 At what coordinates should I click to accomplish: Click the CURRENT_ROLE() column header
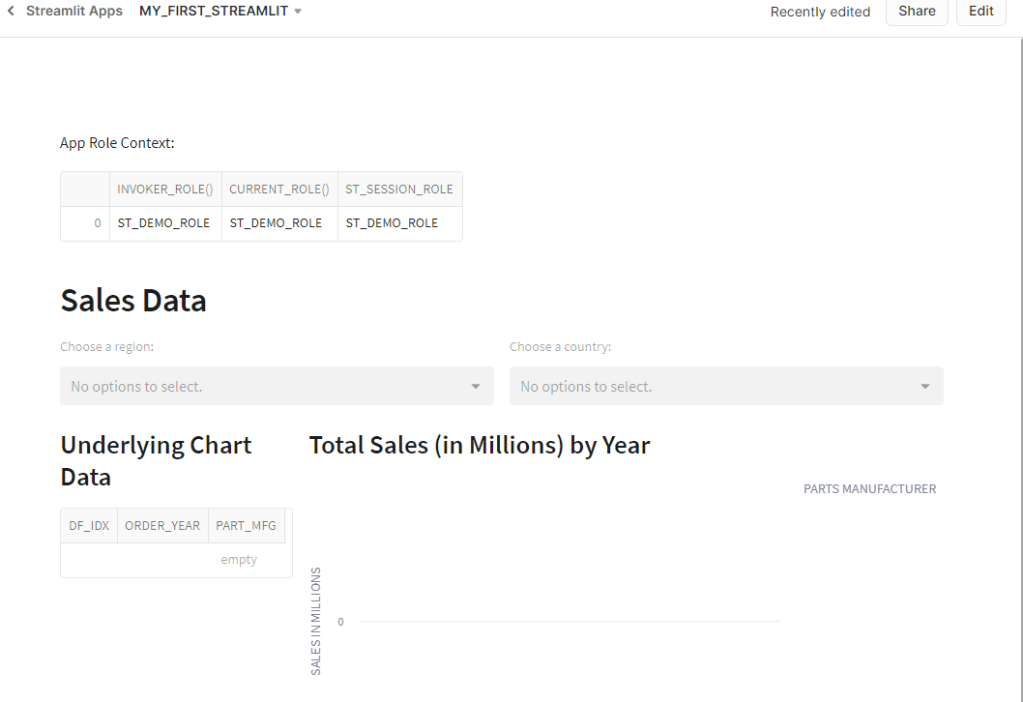pyautogui.click(x=279, y=189)
